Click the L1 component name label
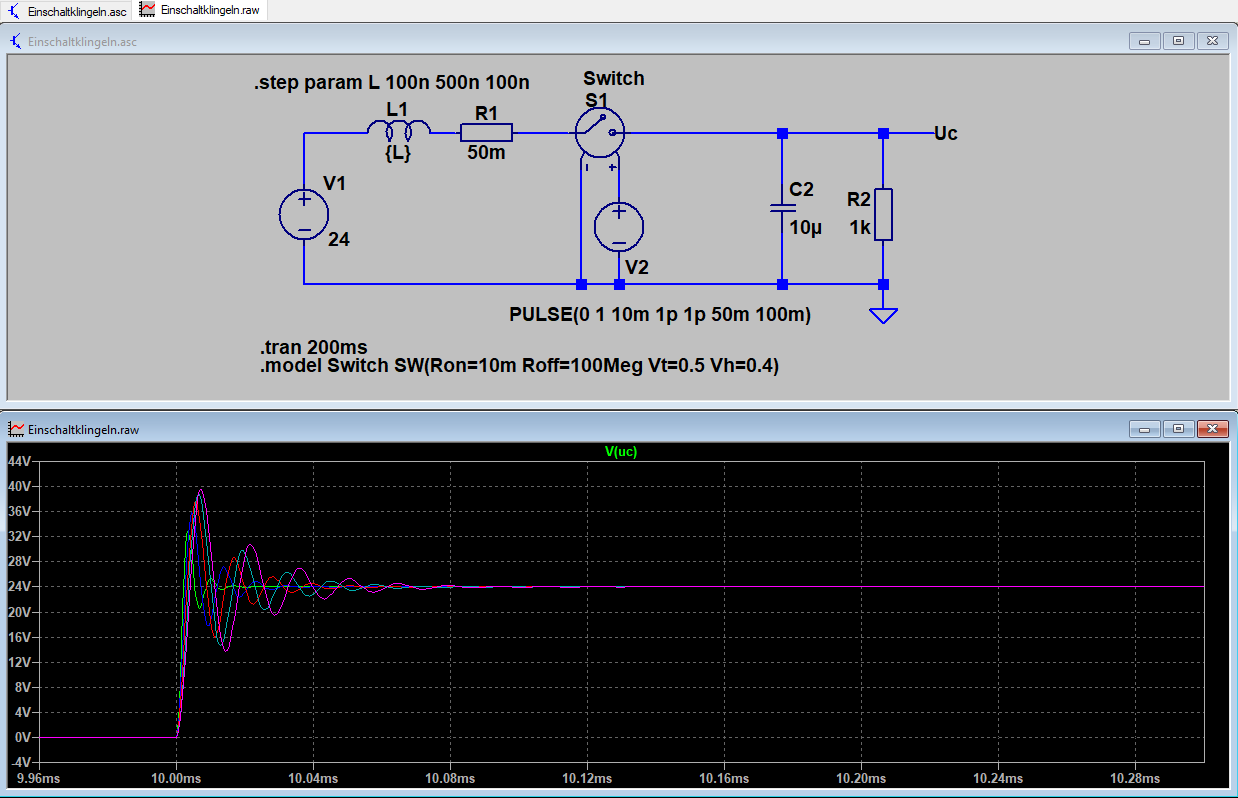 (397, 109)
